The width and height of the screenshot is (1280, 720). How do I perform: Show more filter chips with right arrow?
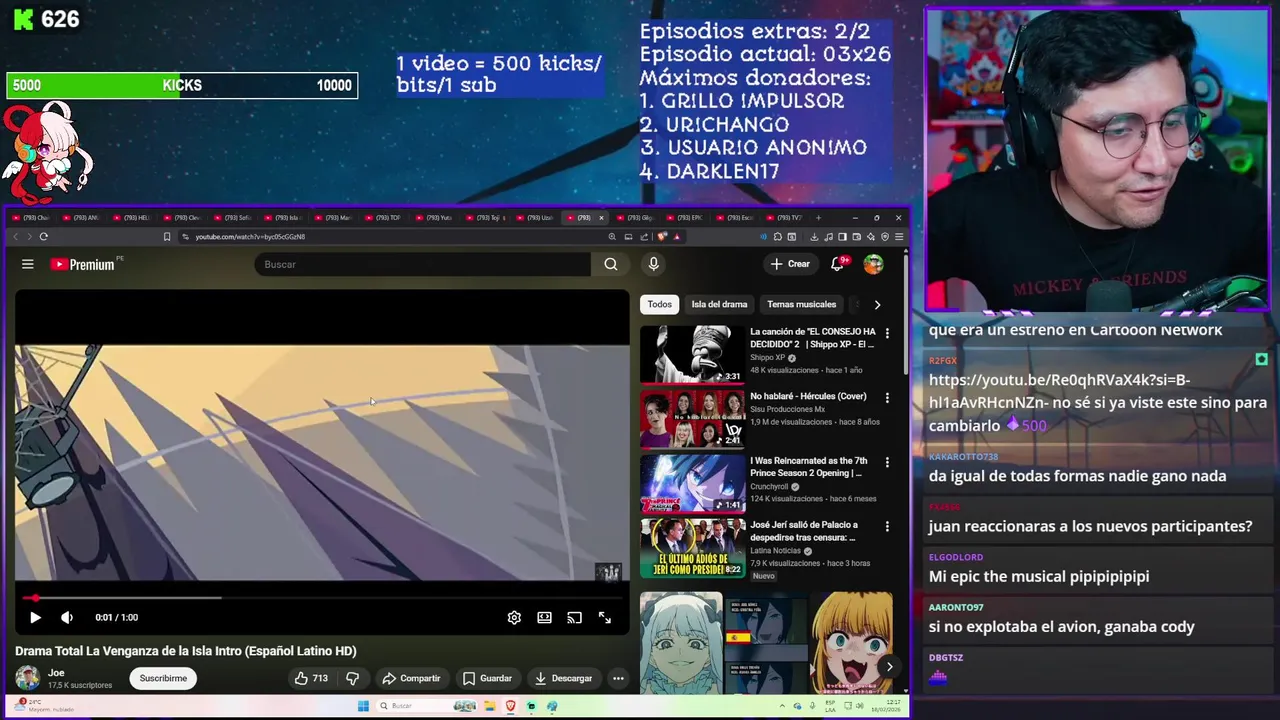coord(877,304)
